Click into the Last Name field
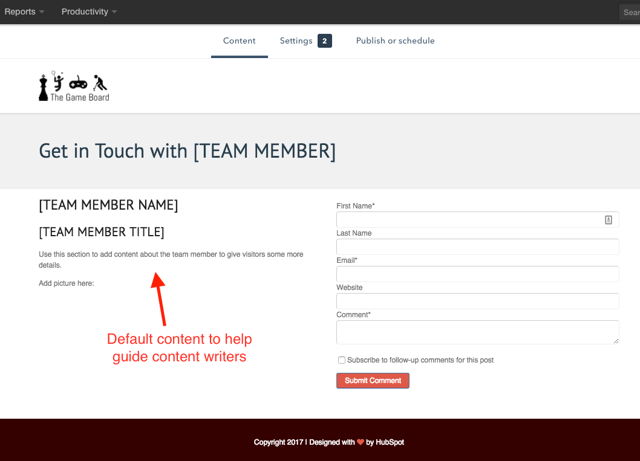640x461 pixels. tap(477, 246)
